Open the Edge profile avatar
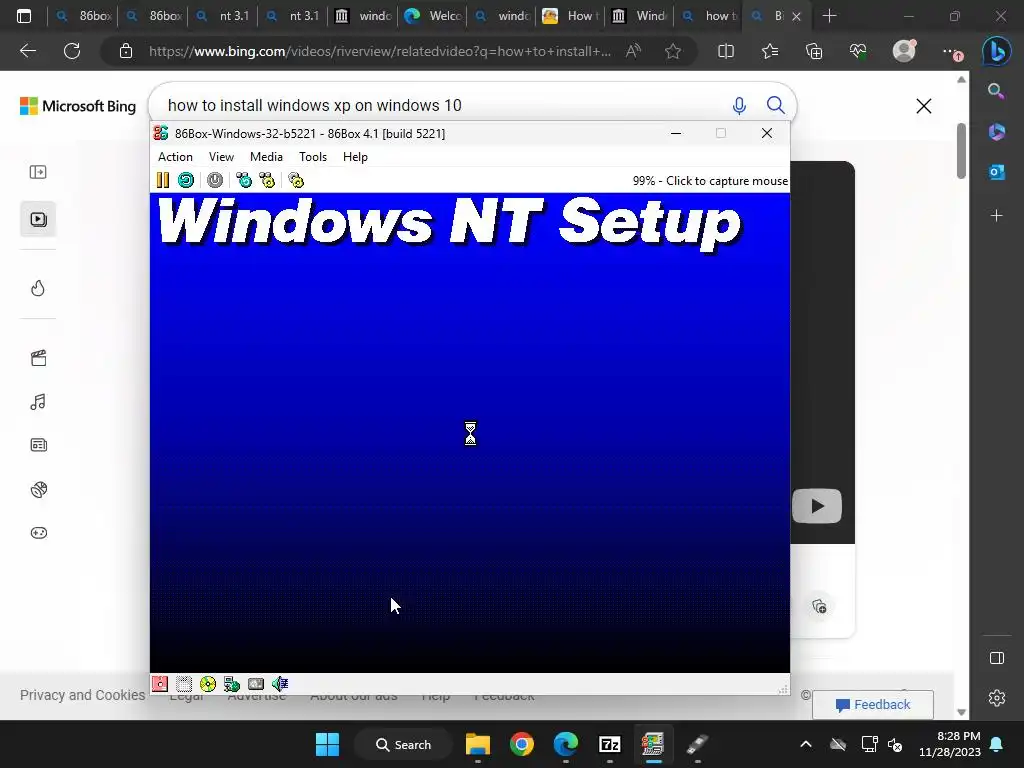This screenshot has width=1024, height=768. (x=904, y=51)
